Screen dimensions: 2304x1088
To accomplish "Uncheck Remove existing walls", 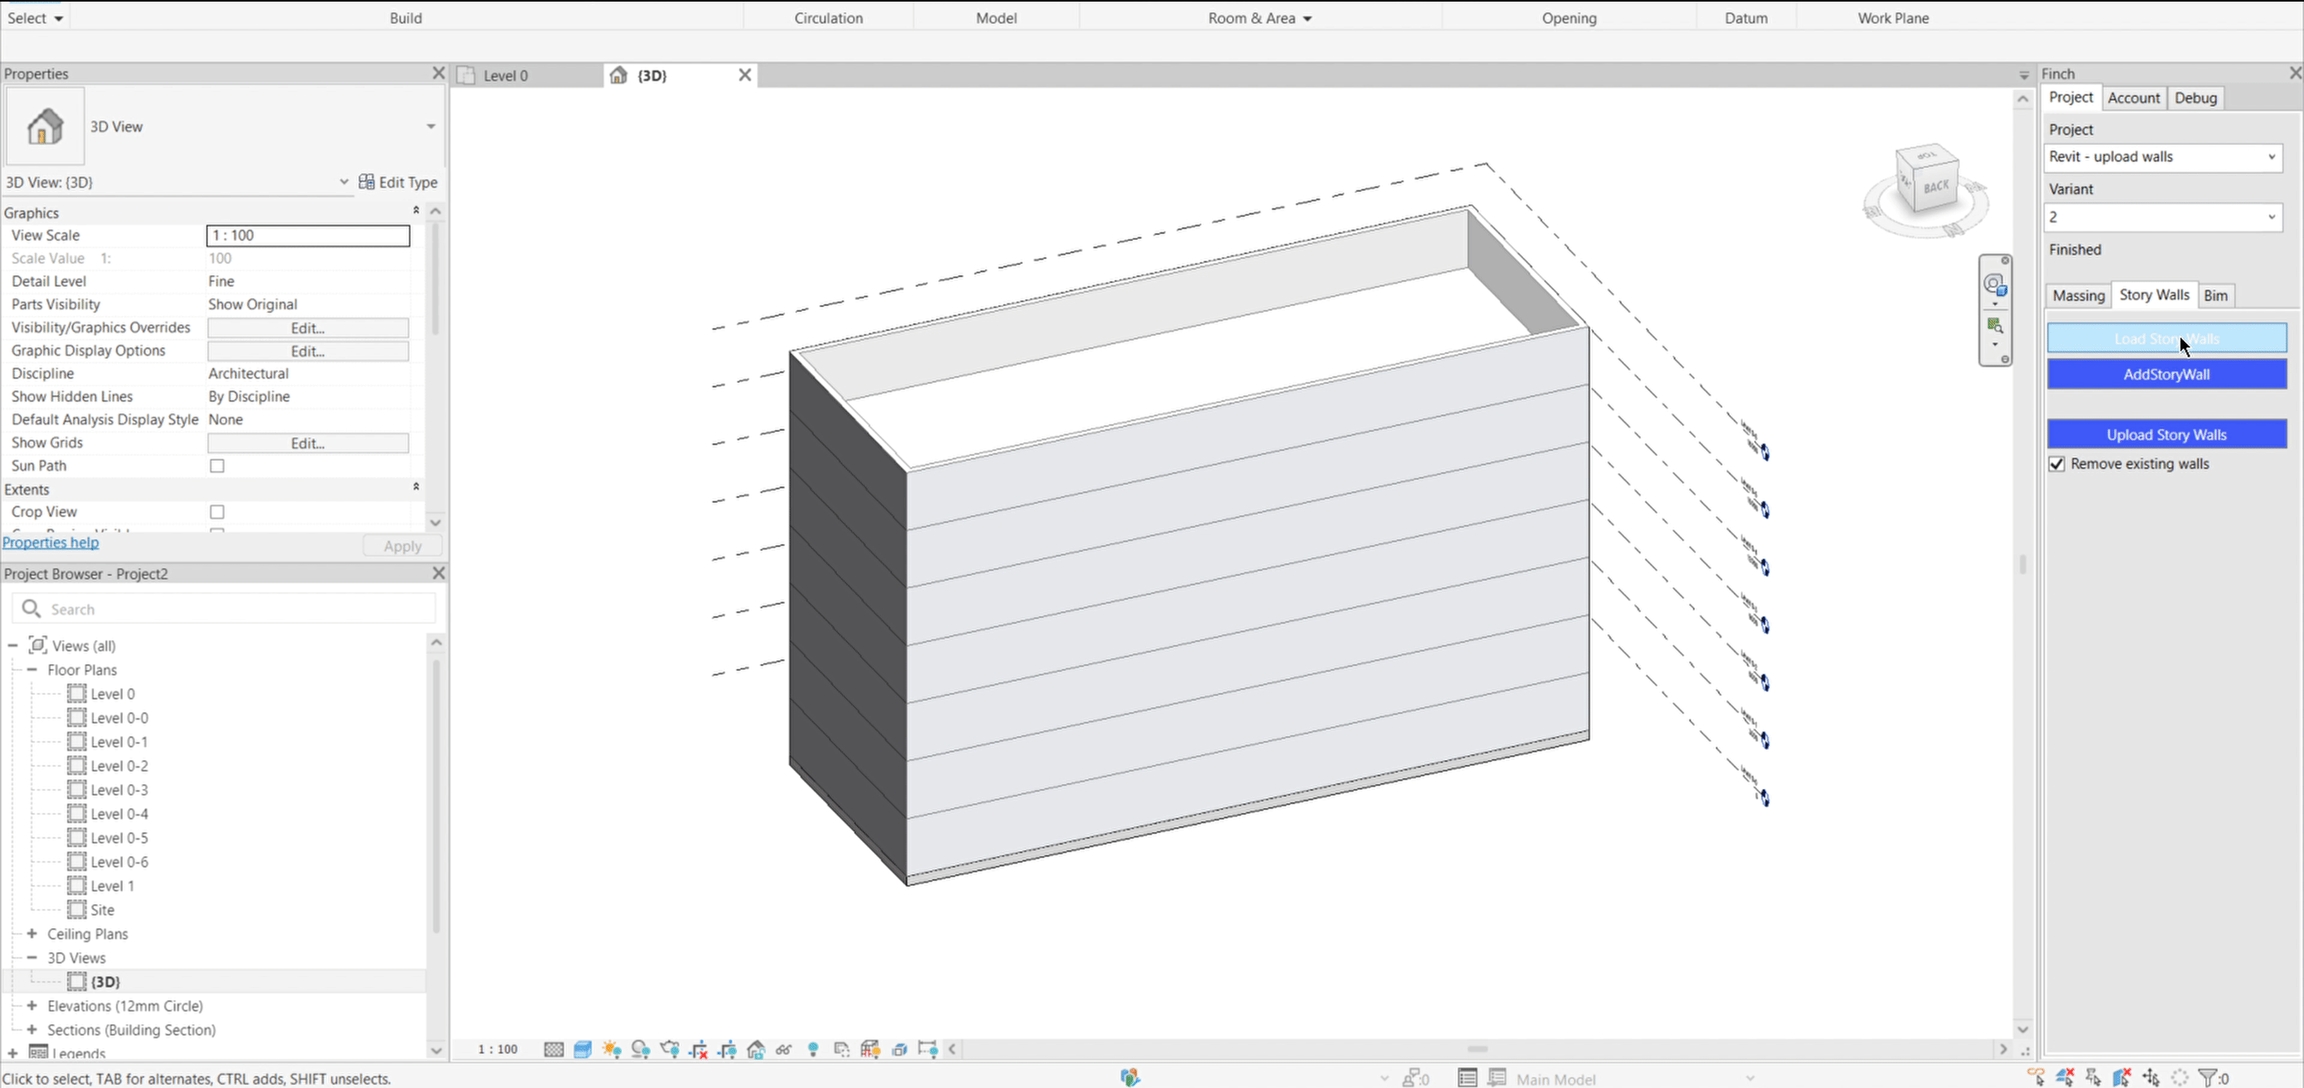I will (2057, 464).
